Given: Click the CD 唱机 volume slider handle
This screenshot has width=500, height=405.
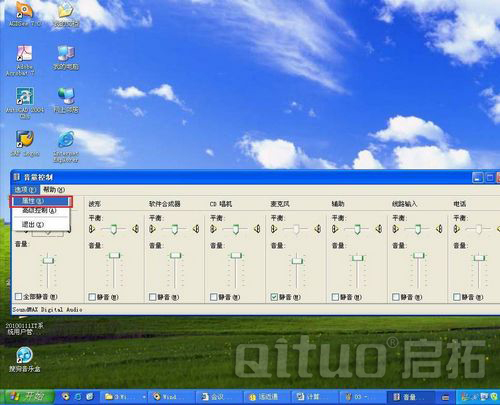Looking at the screenshot, I should 236,255.
